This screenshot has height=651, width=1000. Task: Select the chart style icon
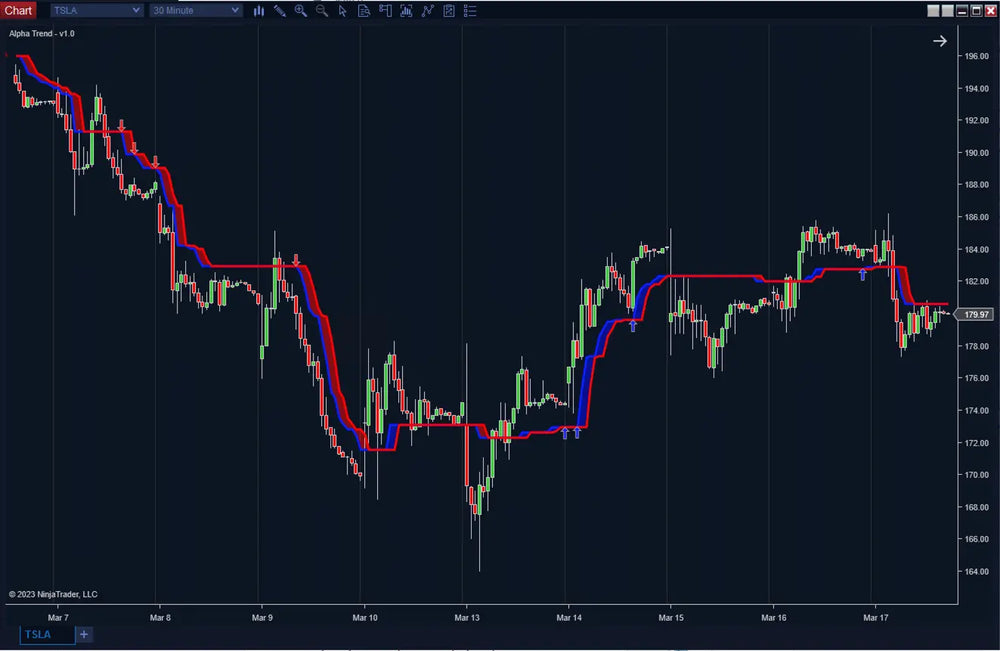coord(259,11)
